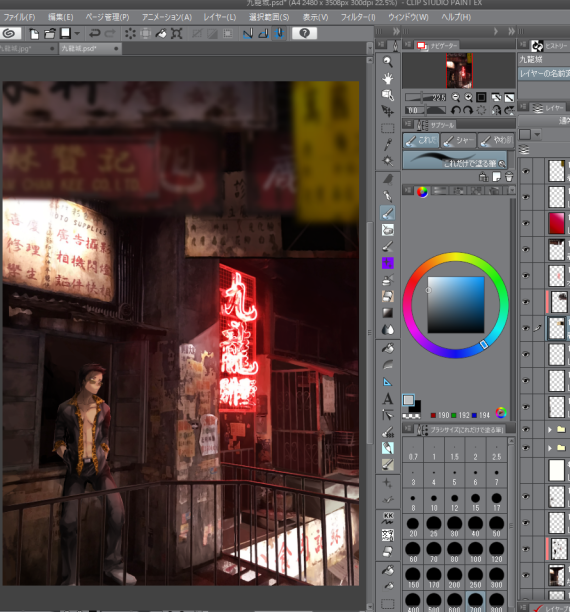The width and height of the screenshot is (570, 612).
Task: Hide the first layer folder
Action: (x=526, y=429)
